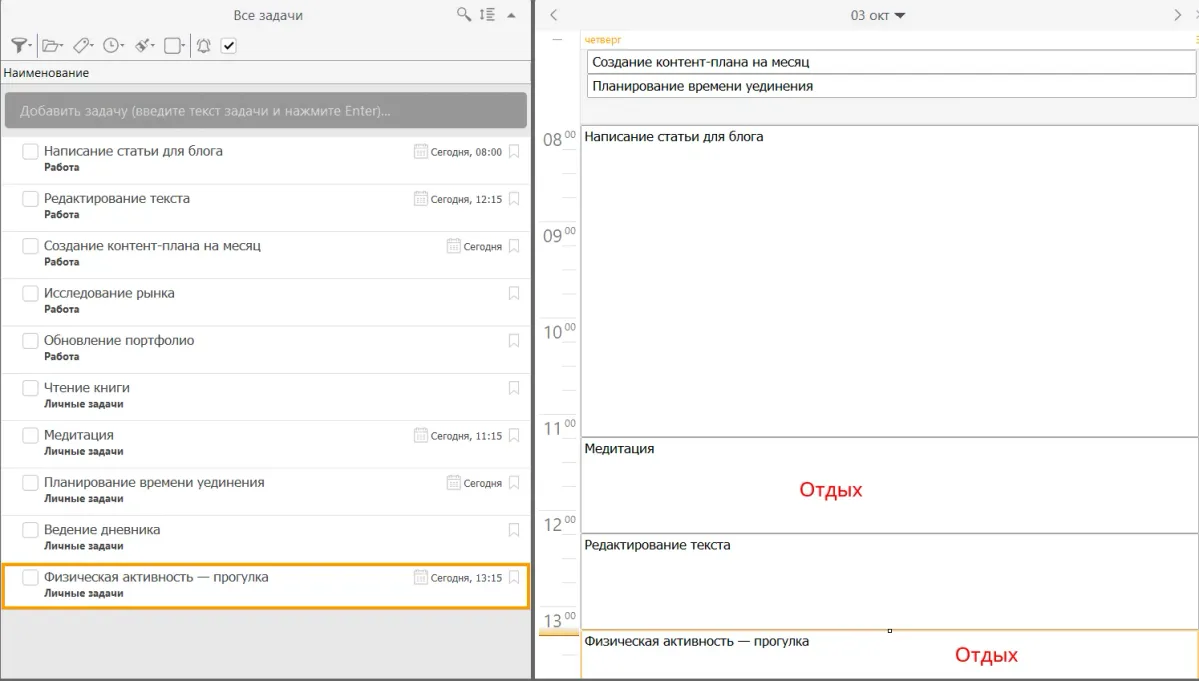Viewport: 1199px width, 681px height.
Task: Select Редактирование текста event in the calendar
Action: click(888, 580)
